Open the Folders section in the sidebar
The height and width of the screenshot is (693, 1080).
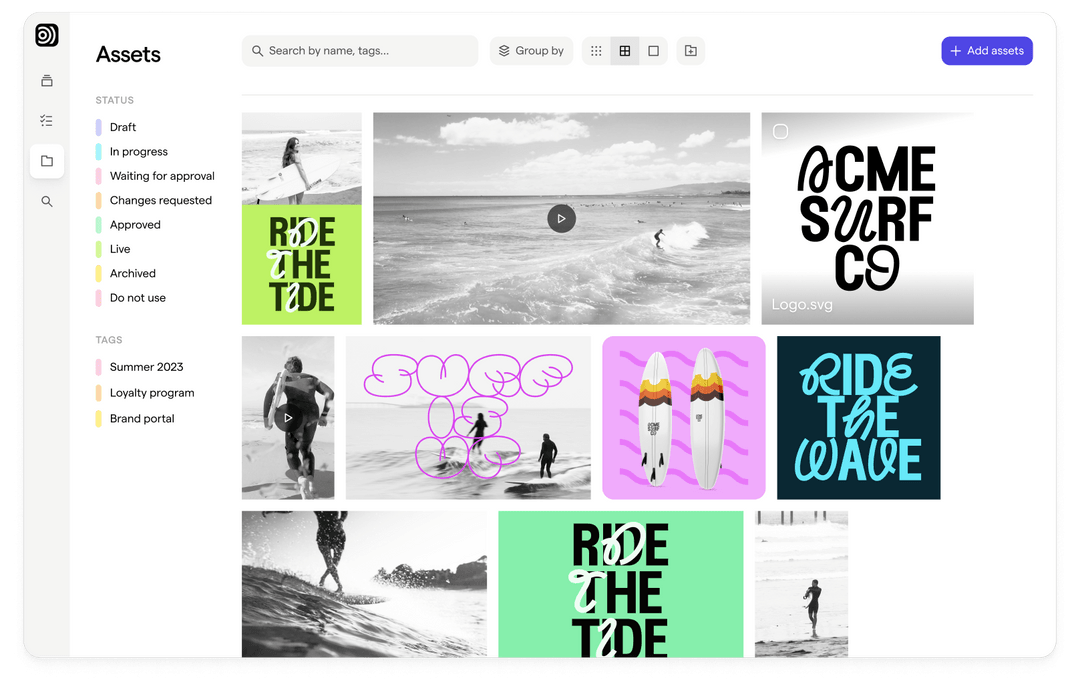pos(46,161)
